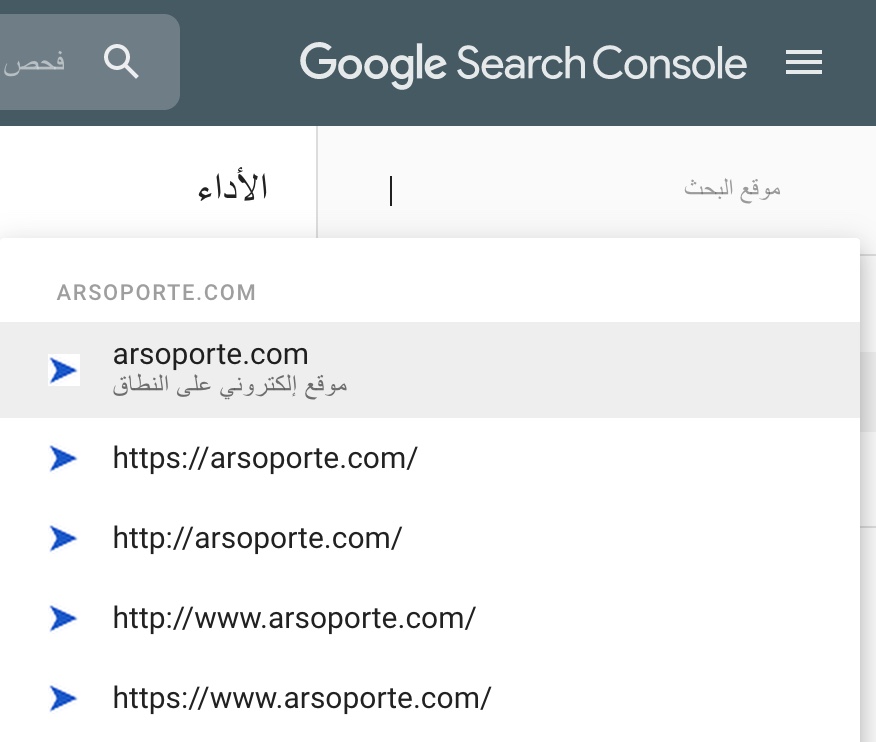This screenshot has height=742, width=876.
Task: Select the arsoporte.com domain property
Action: click(430, 370)
